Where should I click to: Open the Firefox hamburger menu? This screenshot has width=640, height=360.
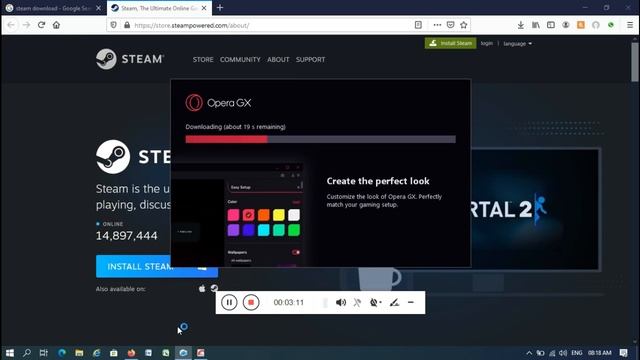click(x=630, y=25)
